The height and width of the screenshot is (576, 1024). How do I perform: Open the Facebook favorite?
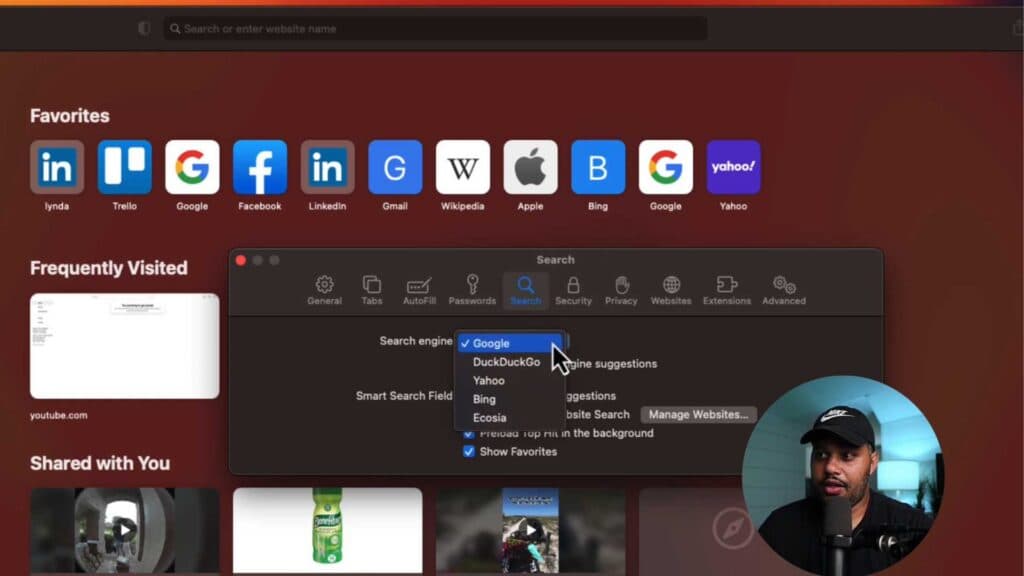pyautogui.click(x=260, y=167)
